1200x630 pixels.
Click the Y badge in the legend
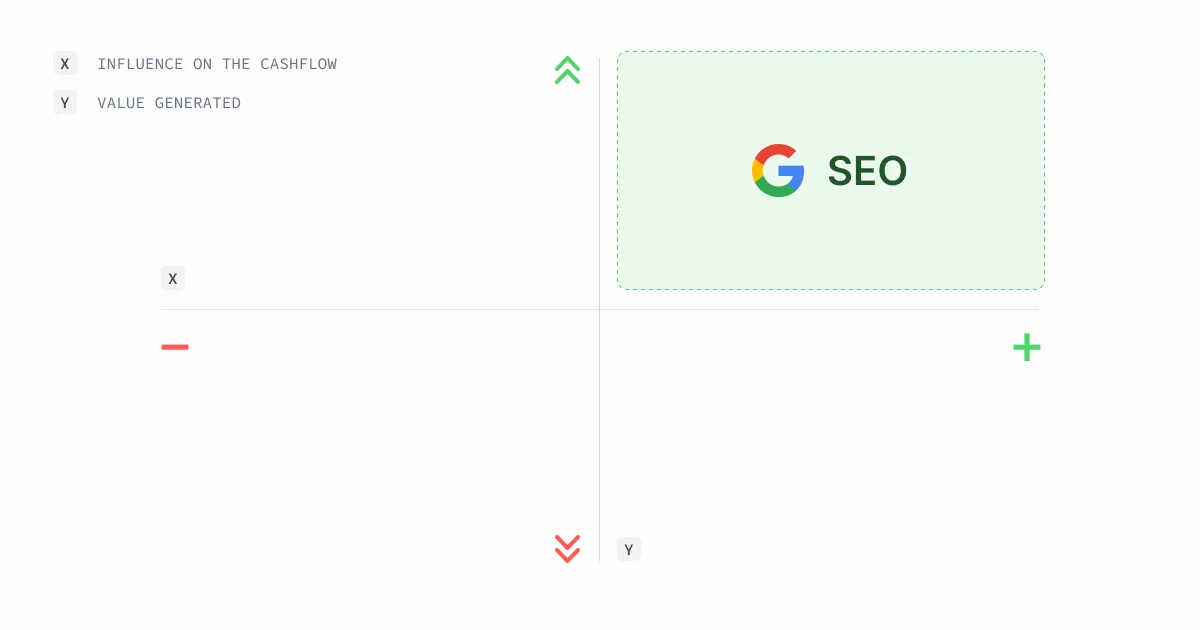65,103
